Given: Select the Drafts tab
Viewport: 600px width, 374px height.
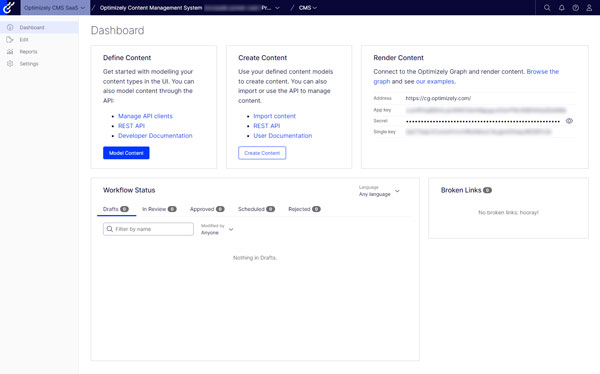Looking at the screenshot, I should click(116, 209).
